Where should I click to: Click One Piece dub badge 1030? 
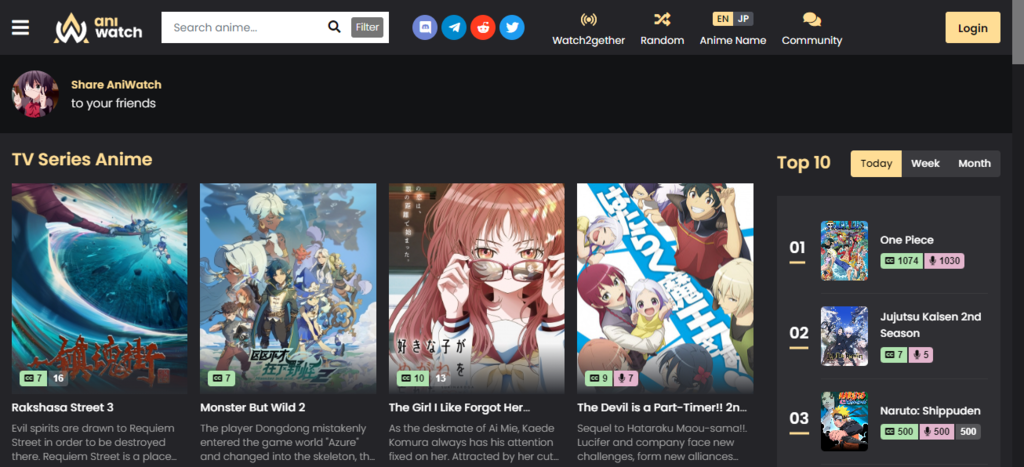pos(944,261)
